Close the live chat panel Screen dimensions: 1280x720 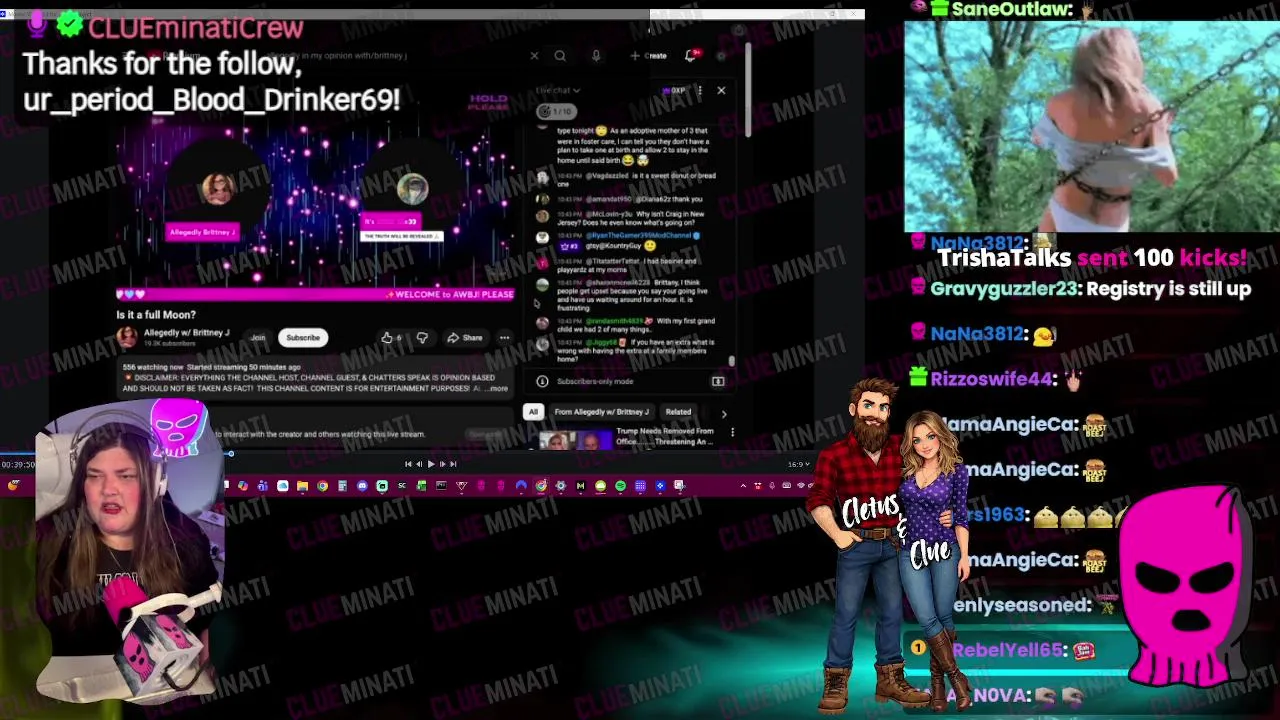point(721,90)
